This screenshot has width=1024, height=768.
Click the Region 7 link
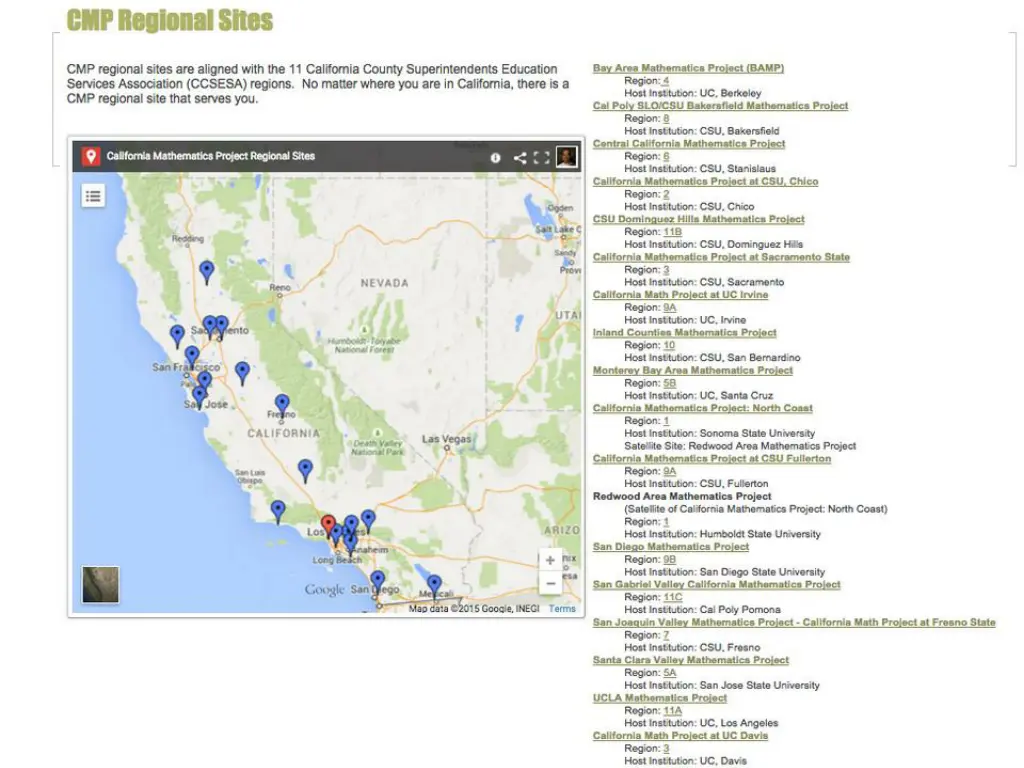coord(665,636)
